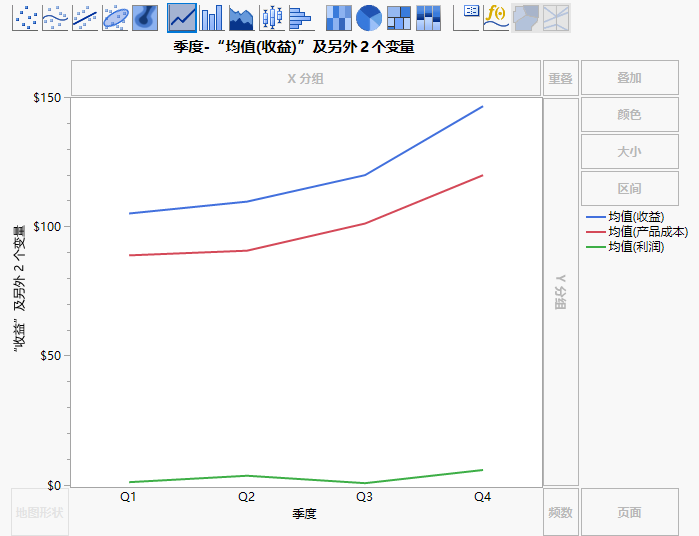Choose the Line of Fit icon
This screenshot has width=699, height=536.
tap(85, 18)
